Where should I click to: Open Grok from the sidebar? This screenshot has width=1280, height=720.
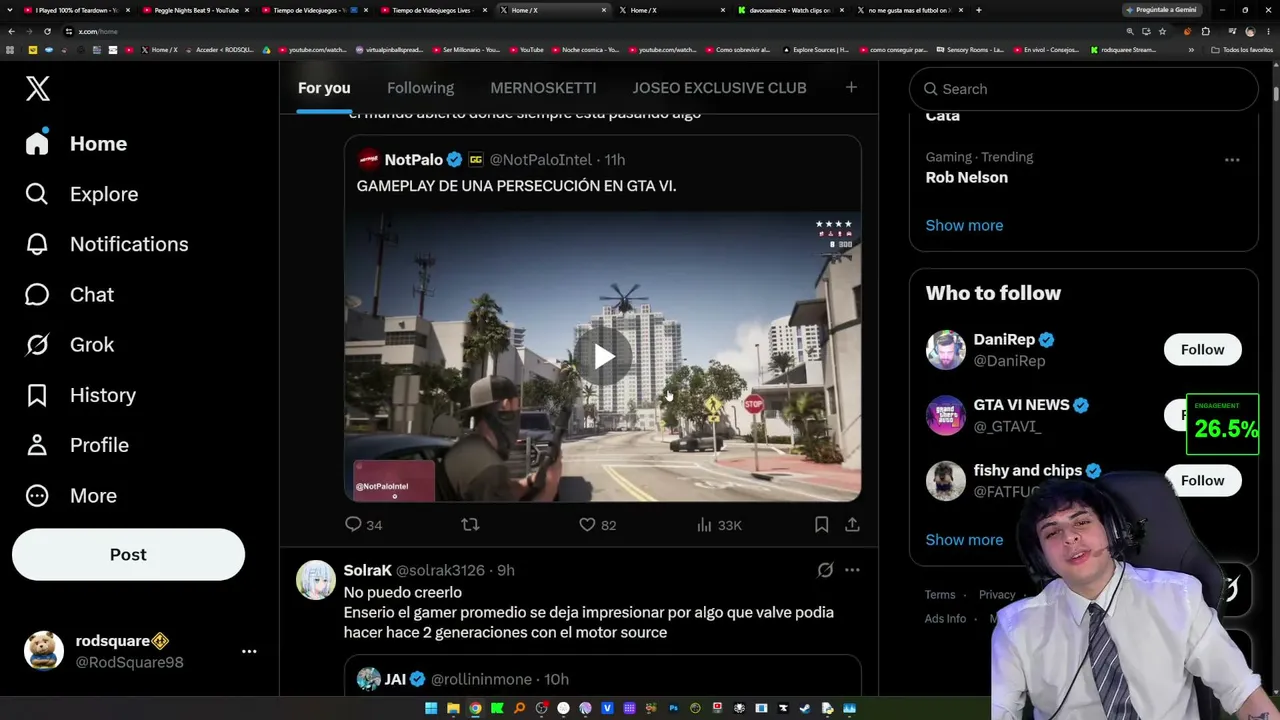[x=70, y=345]
